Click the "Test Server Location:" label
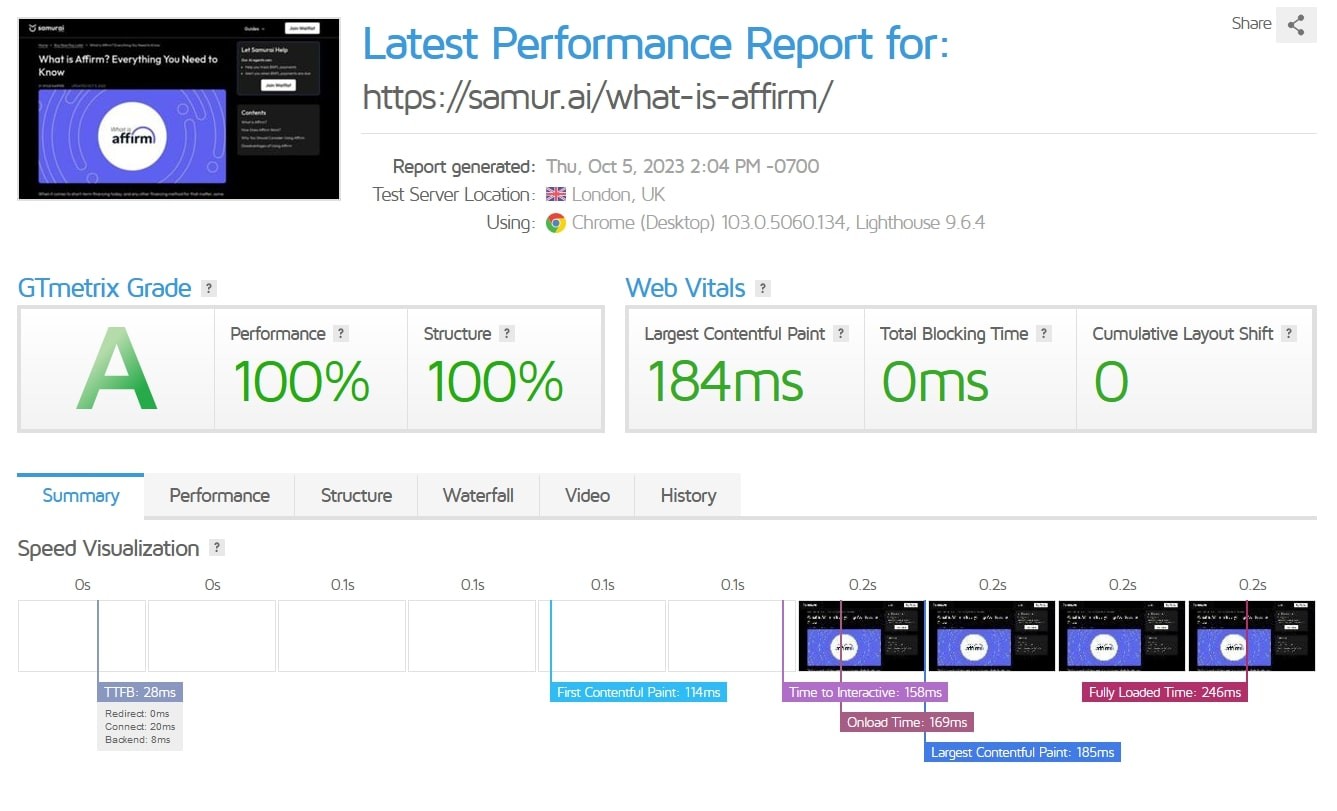Viewport: 1337px width, 811px height. point(454,195)
